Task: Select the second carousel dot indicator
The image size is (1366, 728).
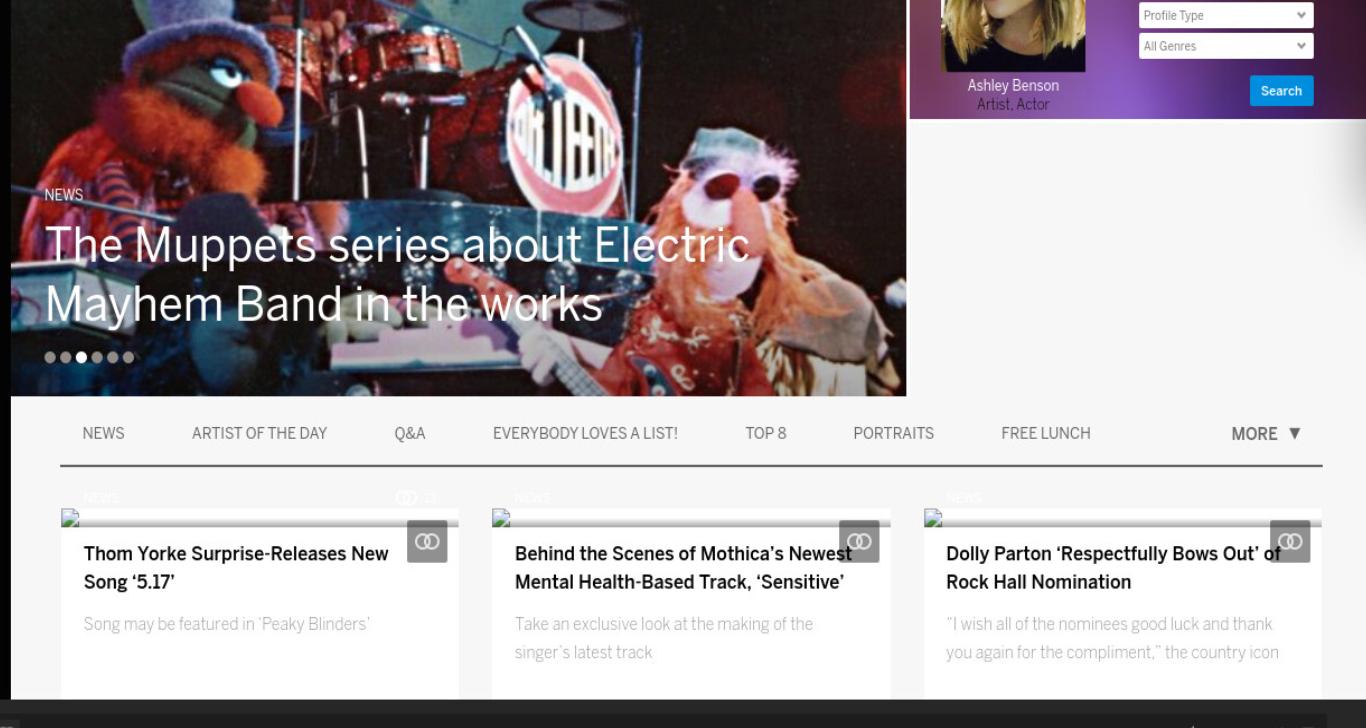Action: coord(66,357)
